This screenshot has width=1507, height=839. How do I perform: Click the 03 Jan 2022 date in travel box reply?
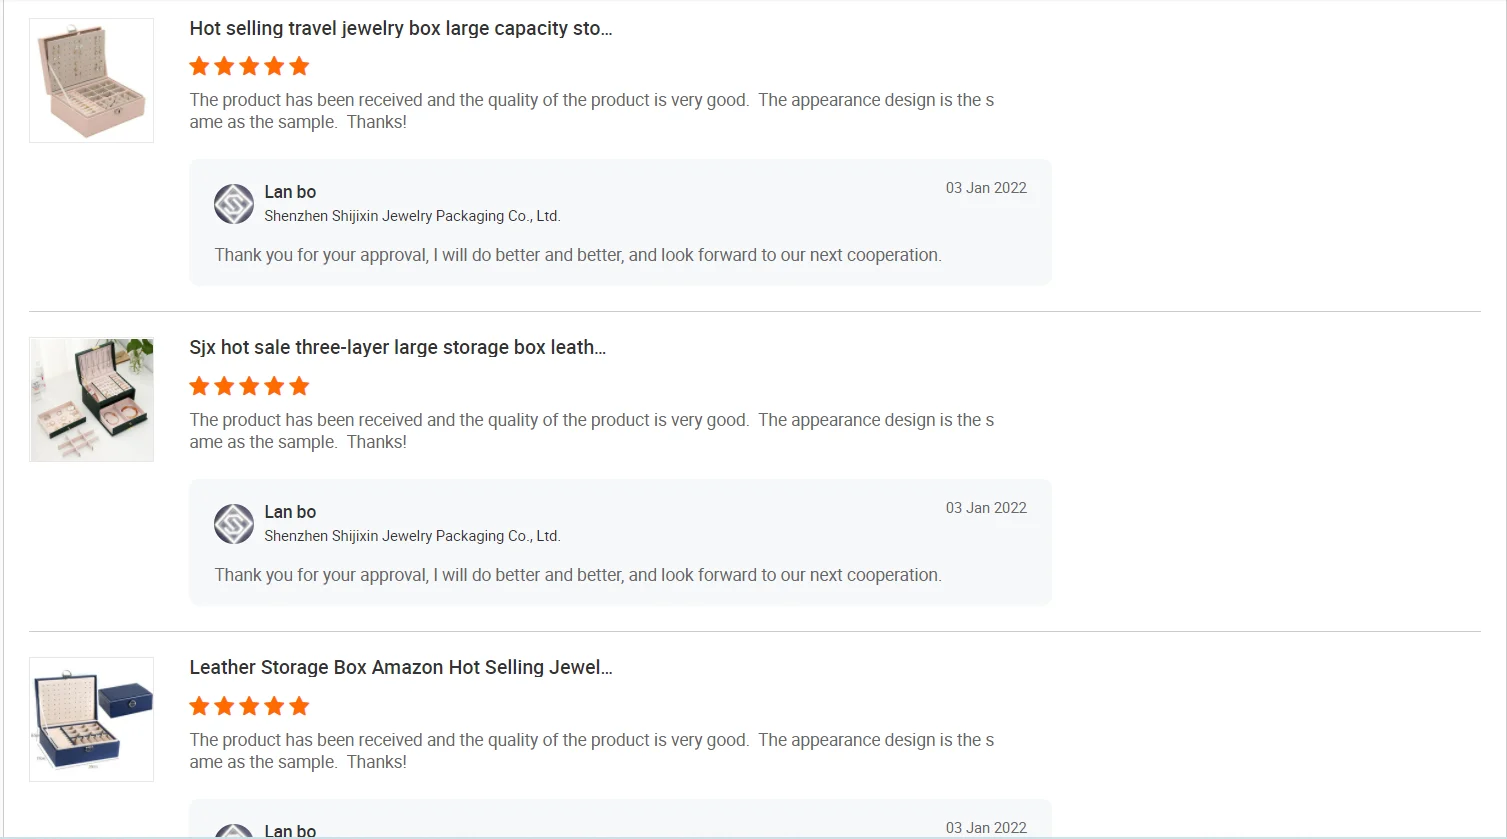click(x=986, y=188)
